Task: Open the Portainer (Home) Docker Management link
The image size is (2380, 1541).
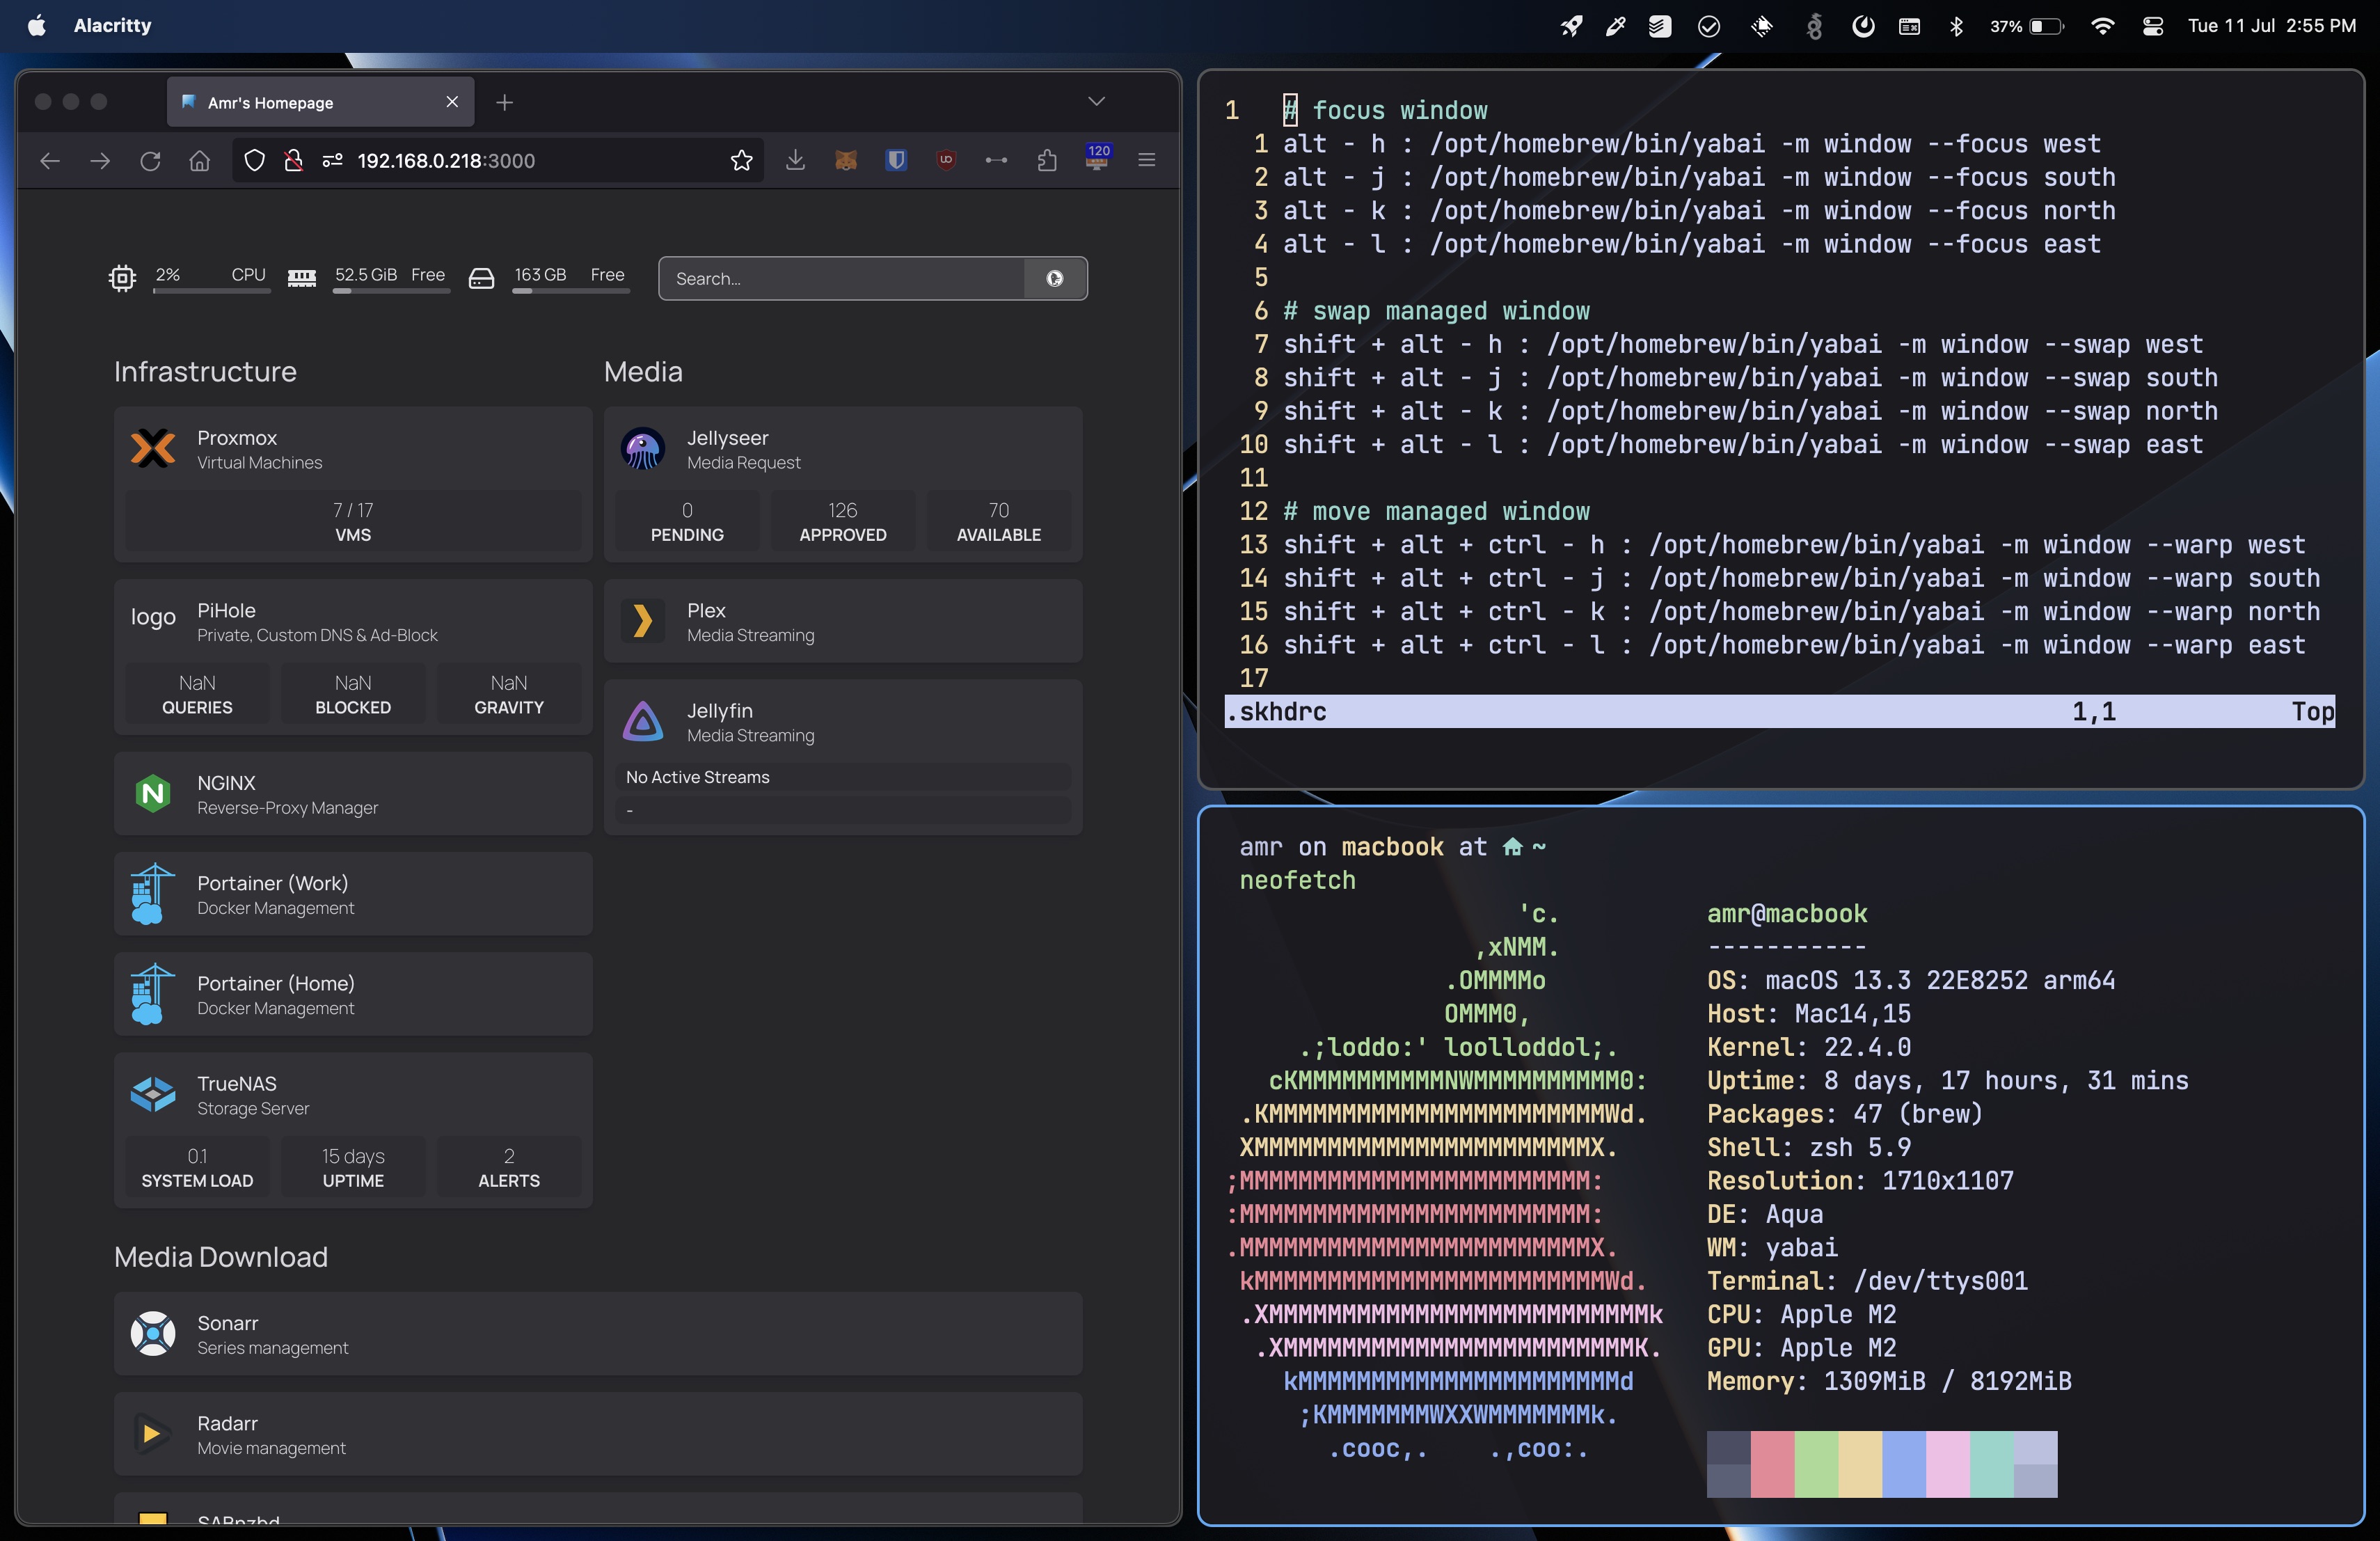Action: pyautogui.click(x=353, y=994)
